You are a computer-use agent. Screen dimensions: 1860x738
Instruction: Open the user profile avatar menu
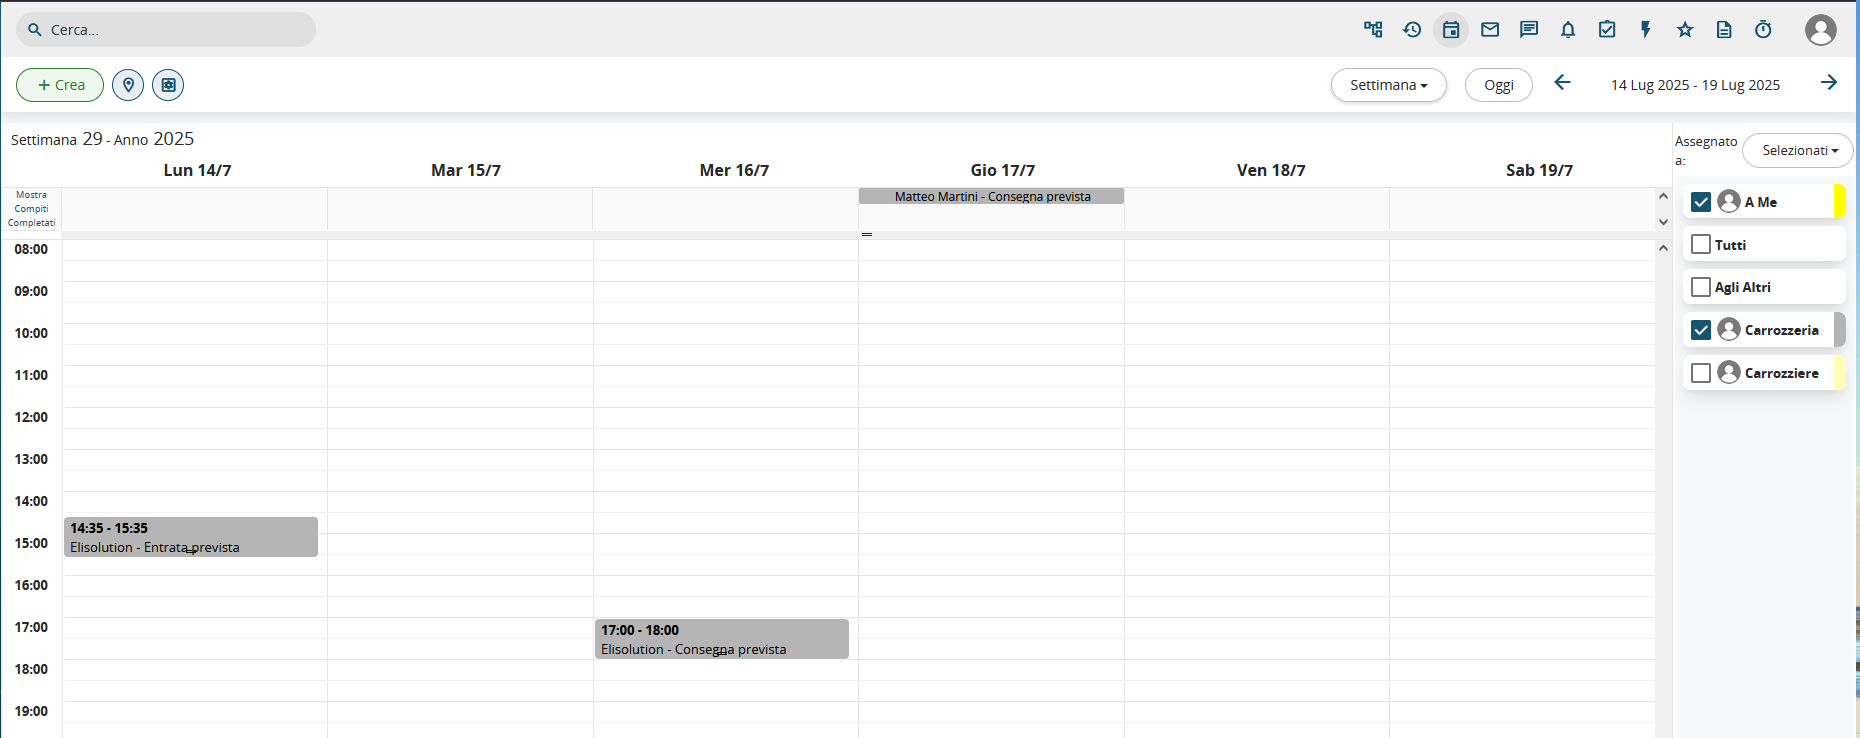(x=1820, y=30)
